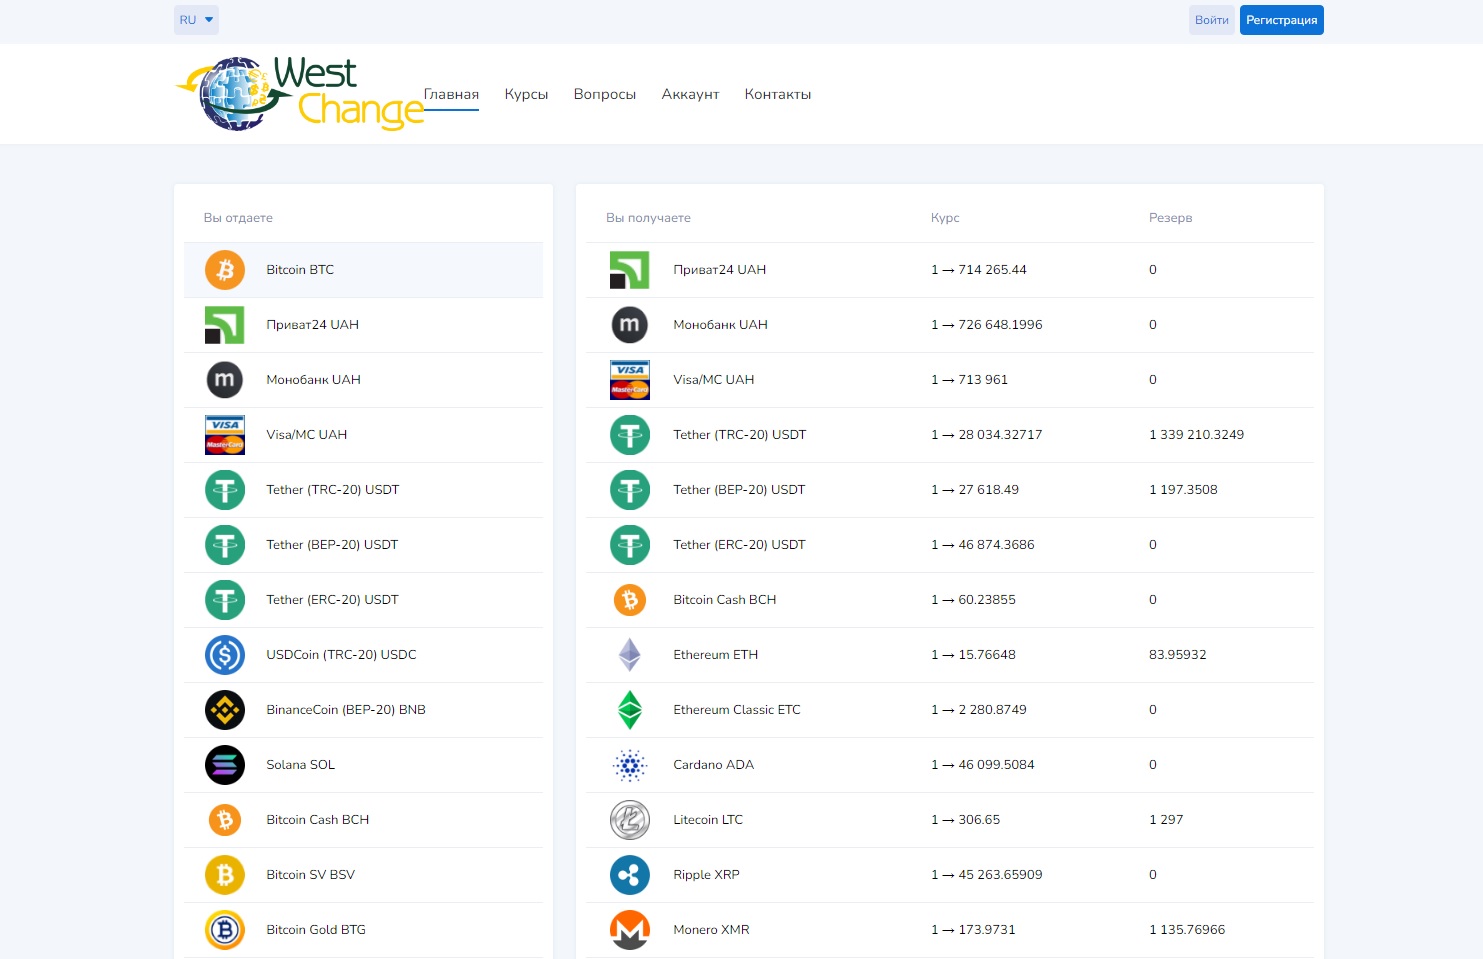Choose Bitcoin Cash icon in receive list
The width and height of the screenshot is (1483, 959).
[x=630, y=600]
